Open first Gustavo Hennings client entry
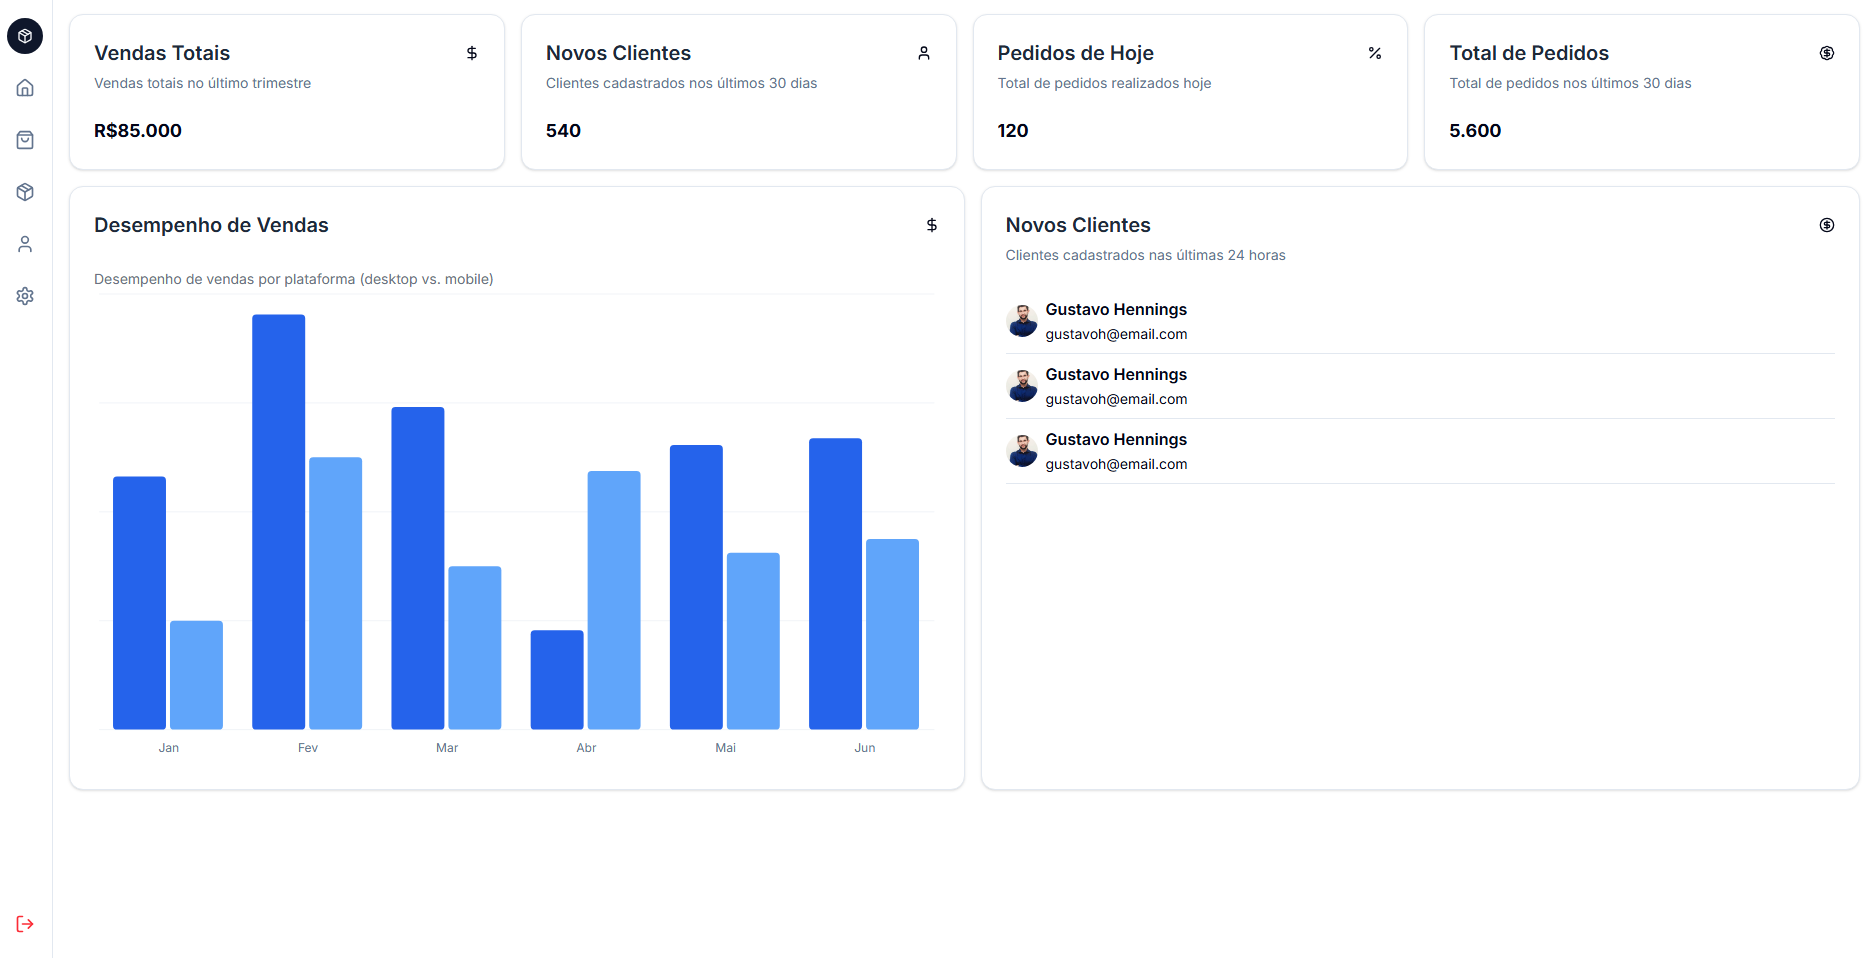Screen dimensions: 1873x958 coord(1116,310)
